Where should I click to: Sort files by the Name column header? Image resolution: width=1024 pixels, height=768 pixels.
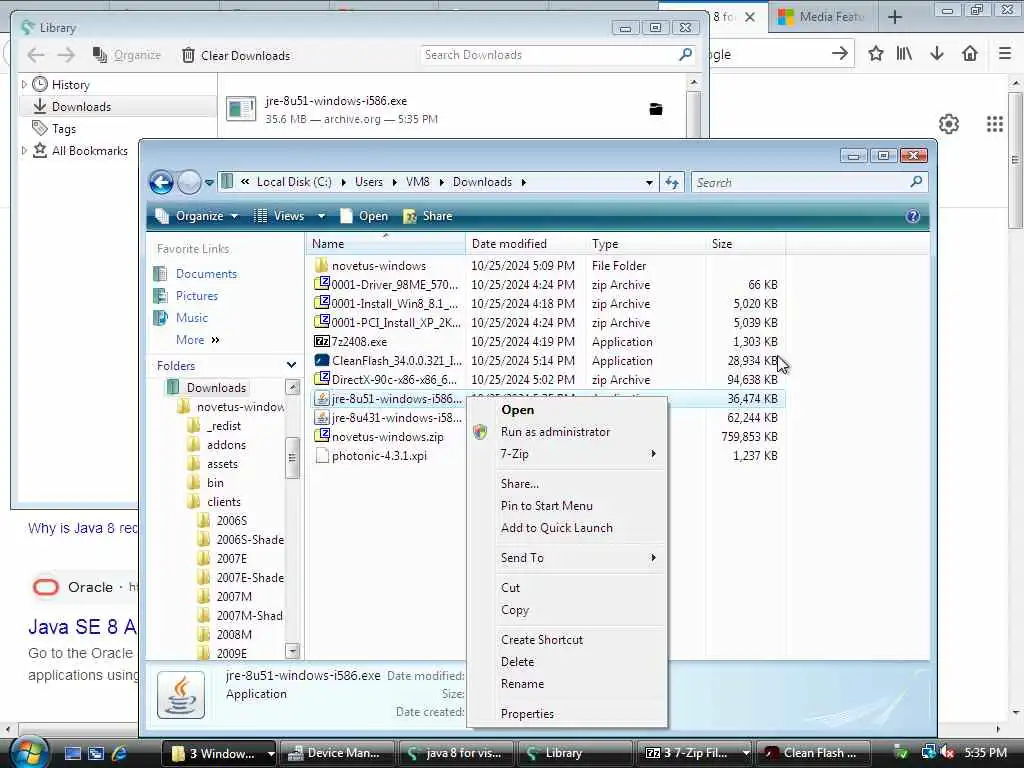385,244
